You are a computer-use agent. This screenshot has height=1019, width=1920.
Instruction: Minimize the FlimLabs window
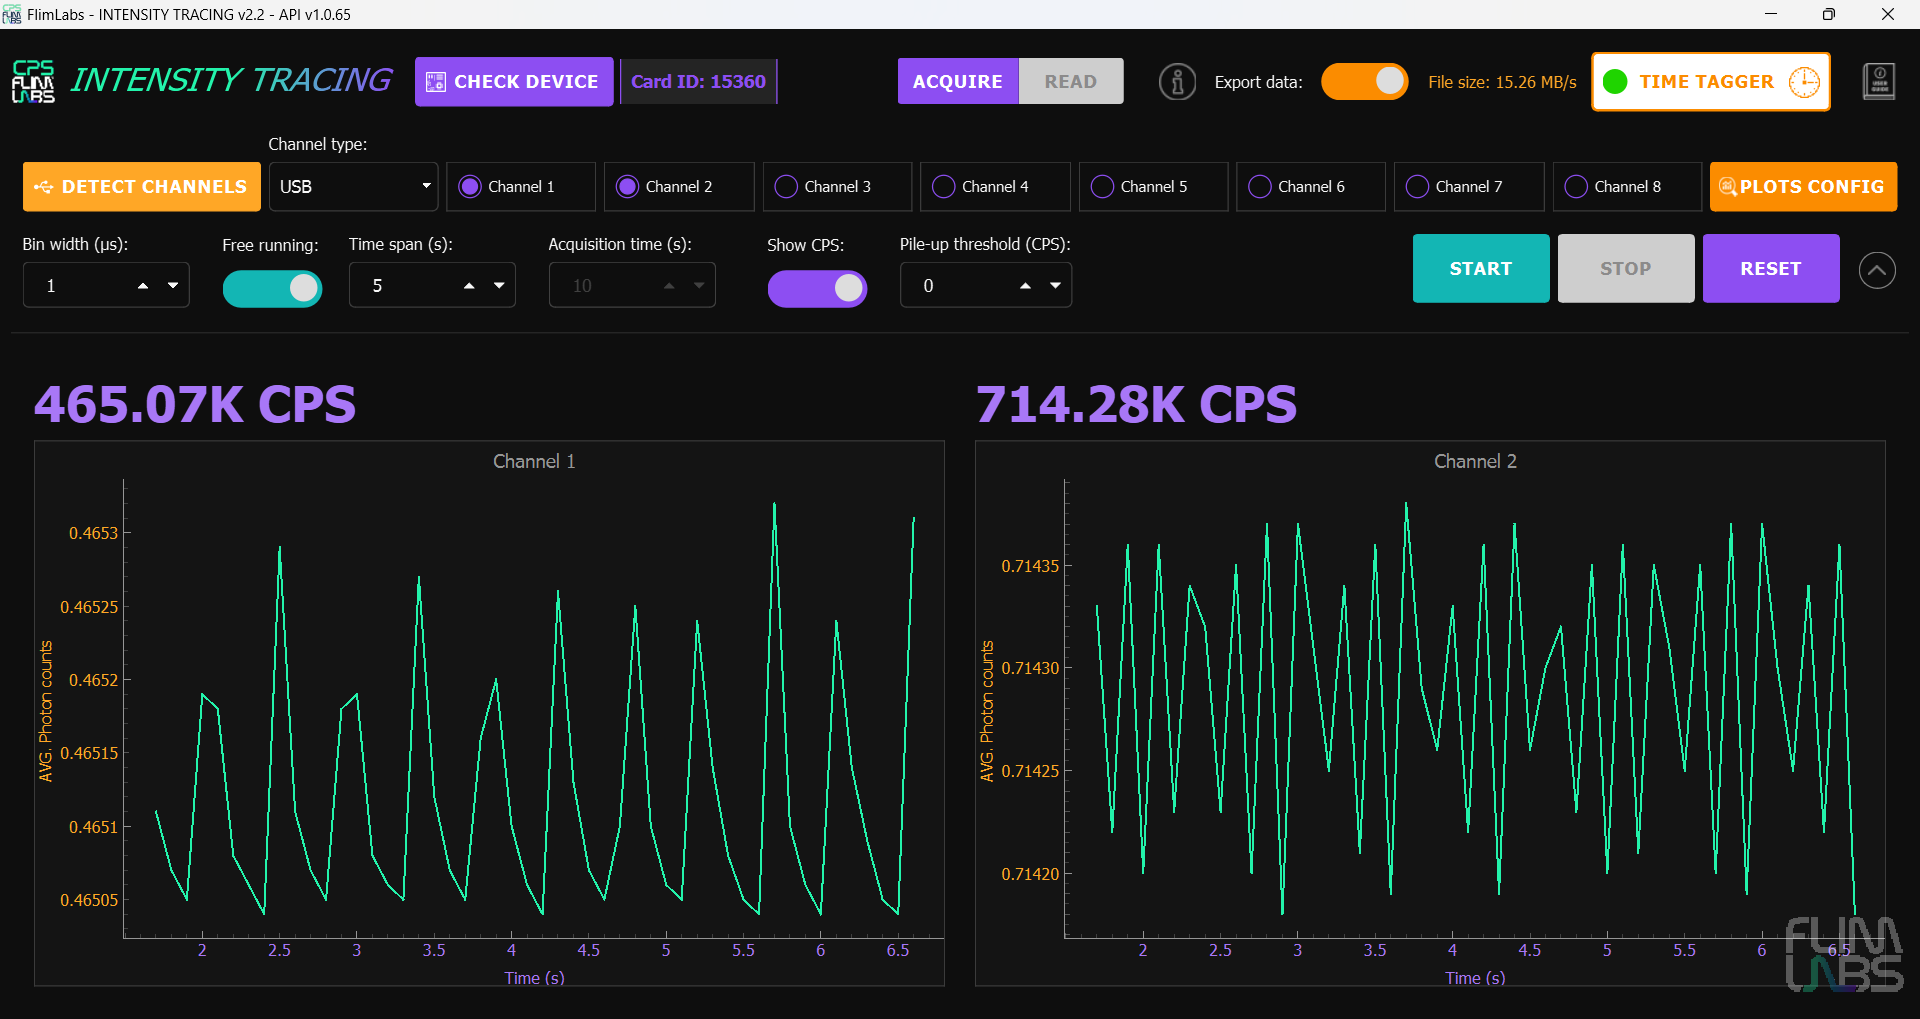tap(1770, 14)
